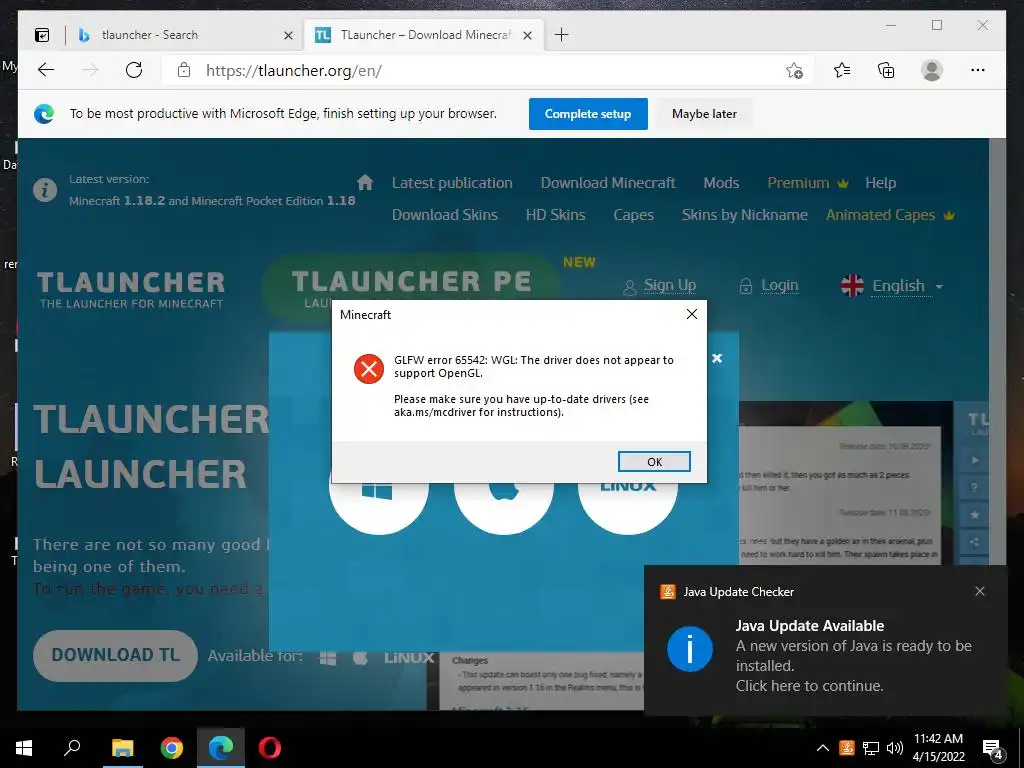1024x768 pixels.
Task: Click the TLAUNCHER logo
Action: pos(131,289)
